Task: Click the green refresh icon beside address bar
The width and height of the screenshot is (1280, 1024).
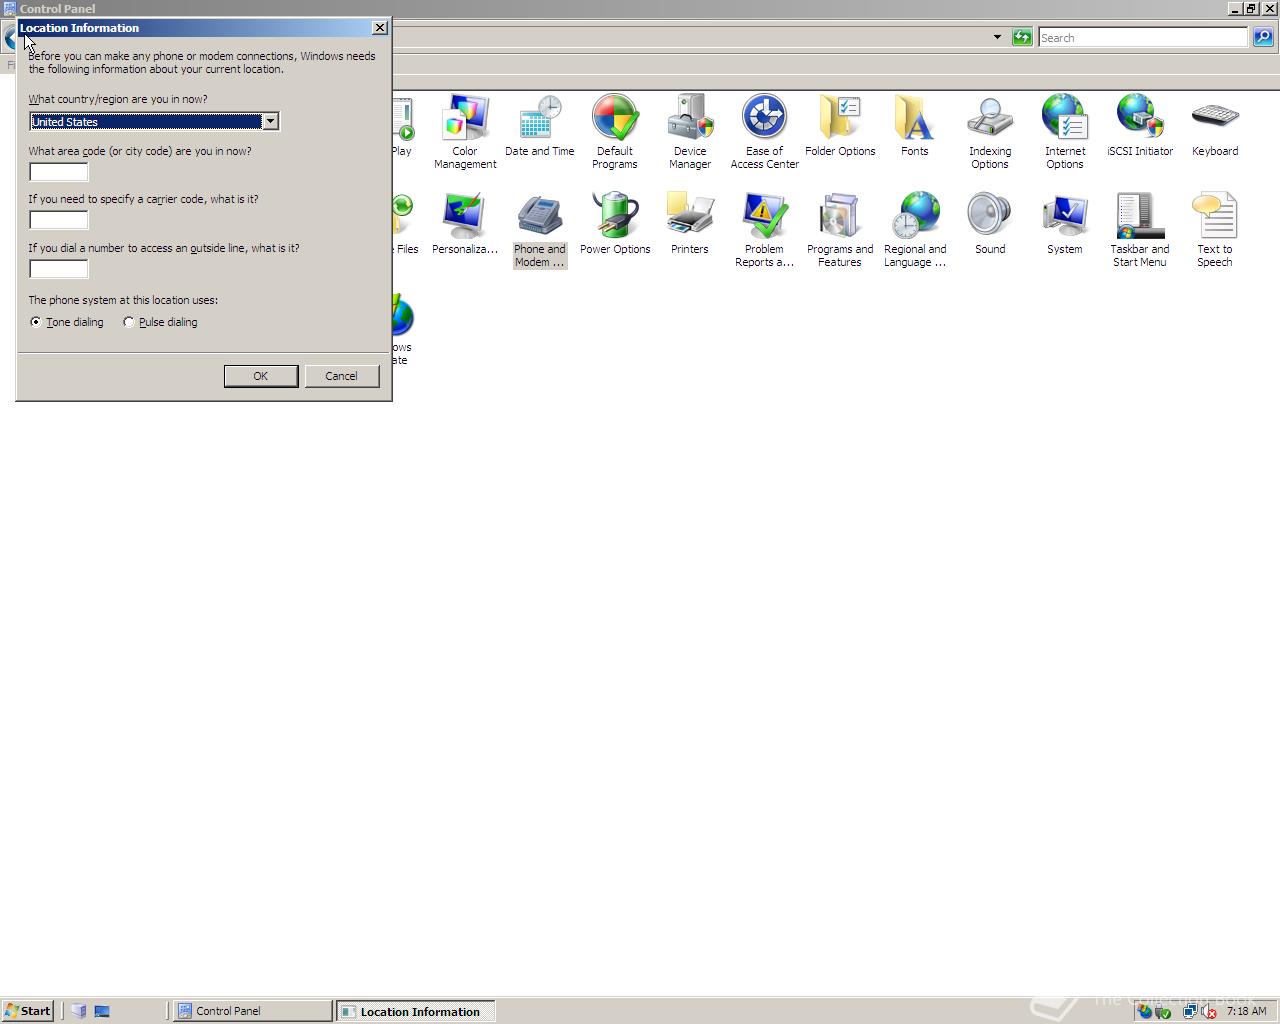Action: [1022, 37]
